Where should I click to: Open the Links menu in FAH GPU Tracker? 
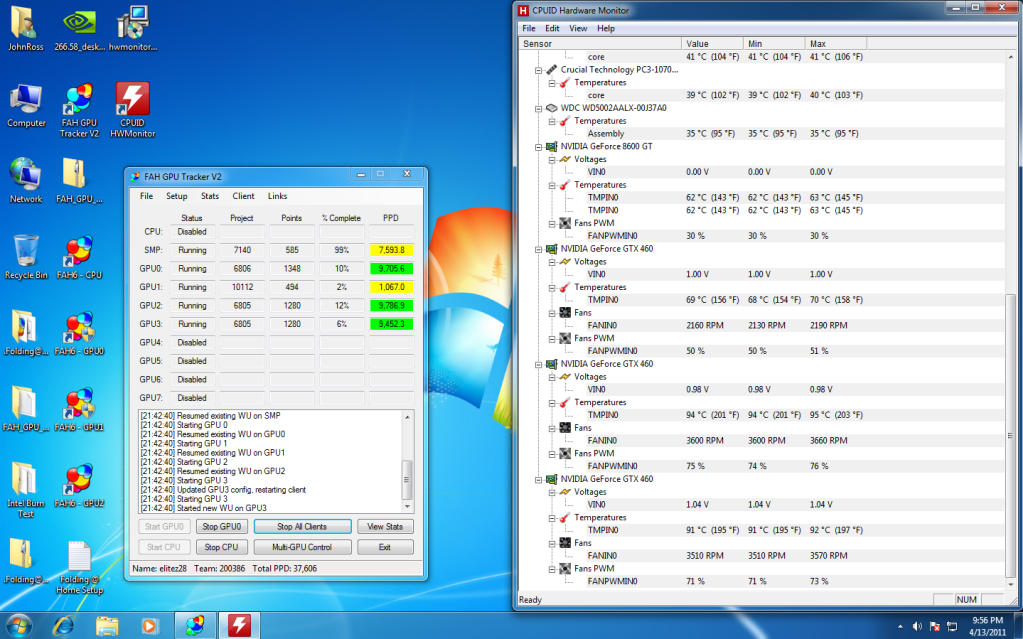[x=277, y=196]
